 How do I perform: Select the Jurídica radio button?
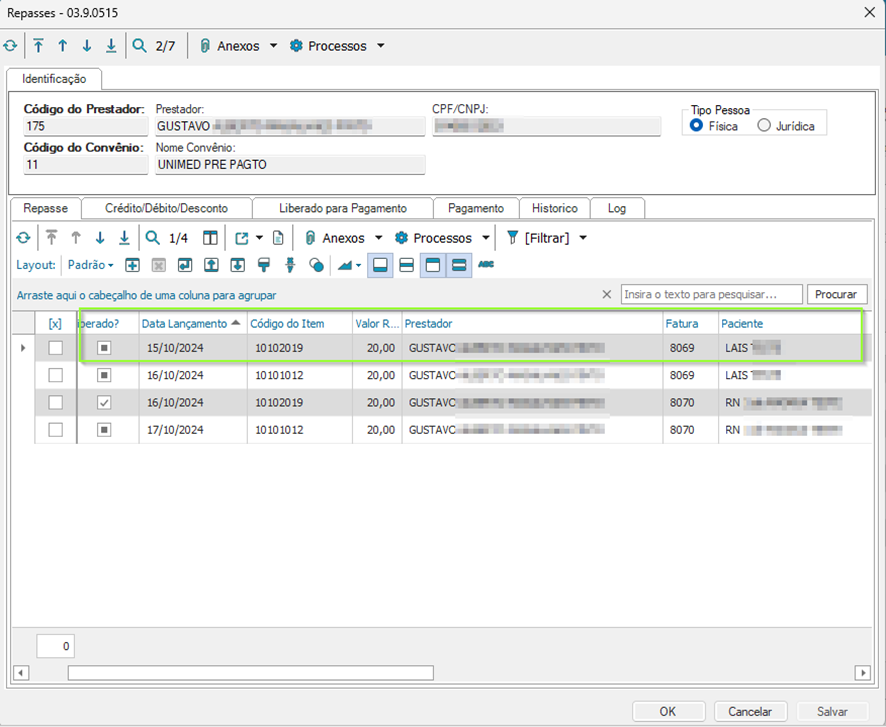763,125
